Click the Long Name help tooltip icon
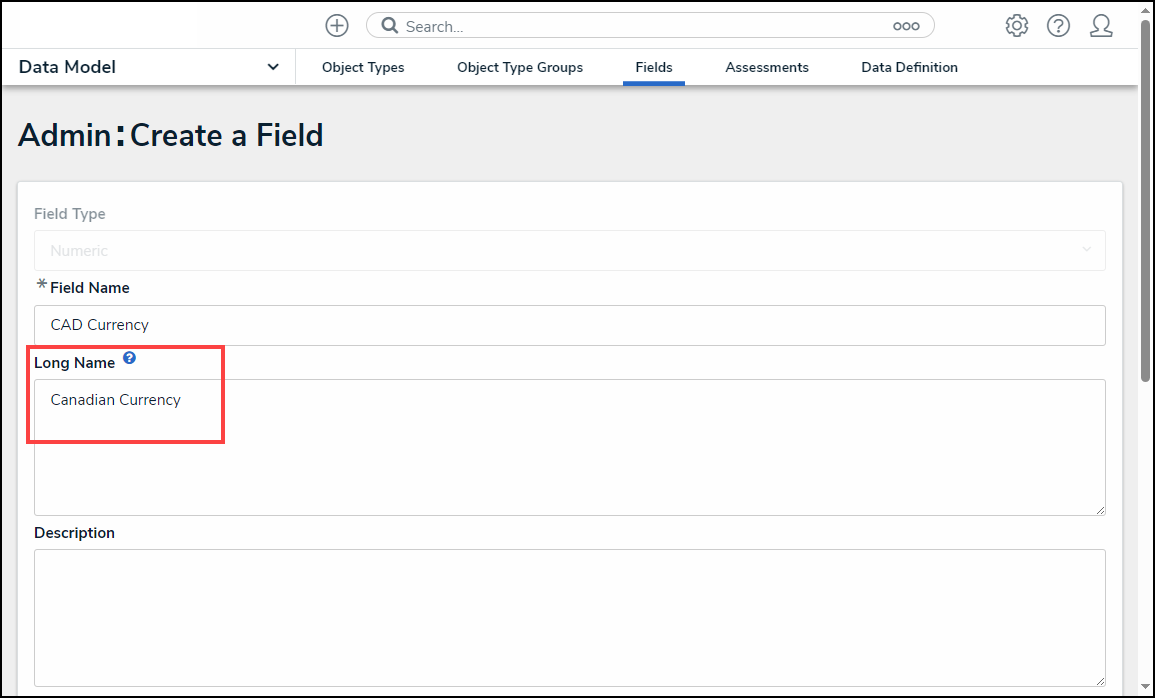The height and width of the screenshot is (698, 1155). [129, 358]
